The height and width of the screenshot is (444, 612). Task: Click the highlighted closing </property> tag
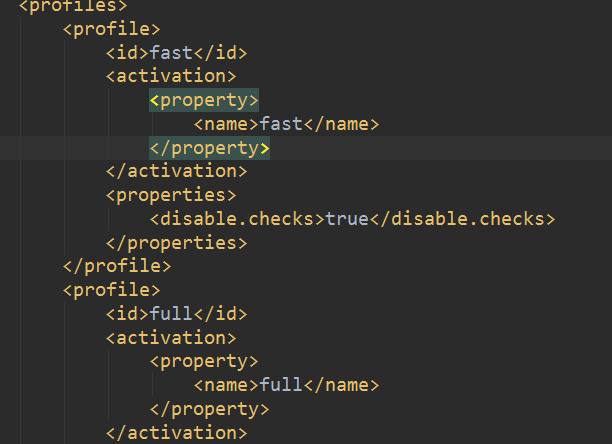coord(209,148)
